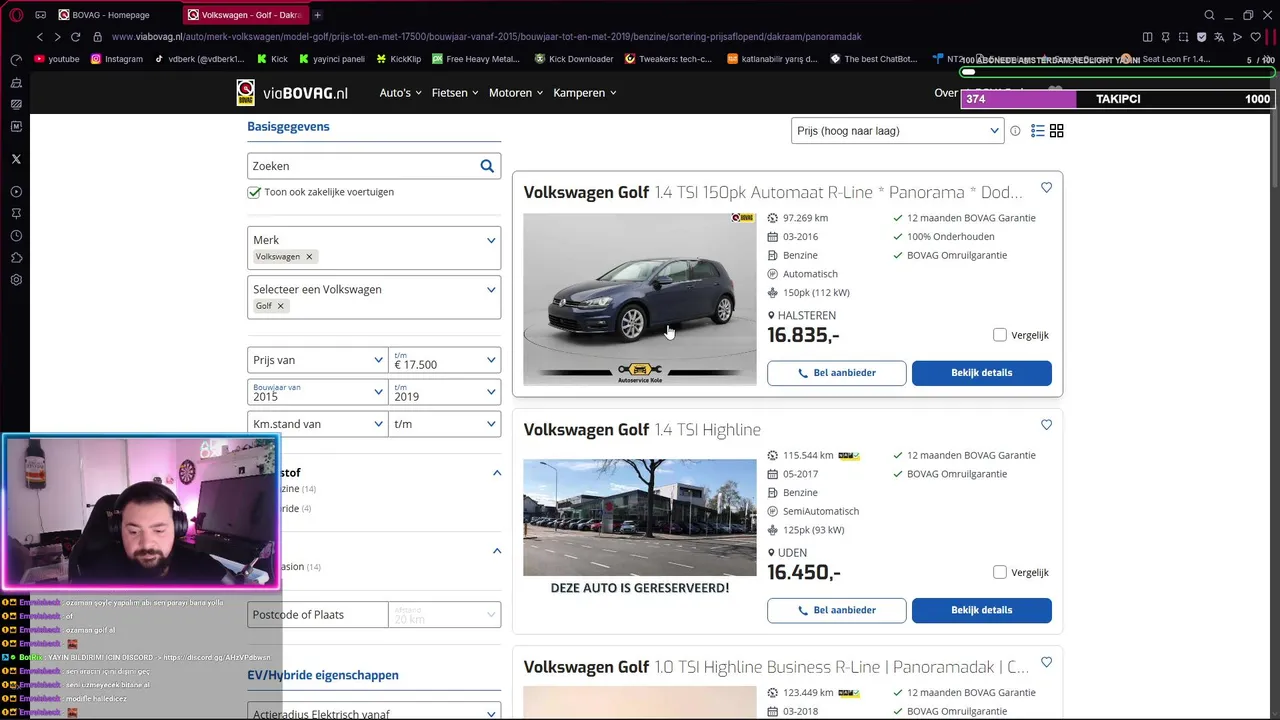Open X (Twitter) in the Opera sidebar
1280x720 pixels.
point(16,159)
